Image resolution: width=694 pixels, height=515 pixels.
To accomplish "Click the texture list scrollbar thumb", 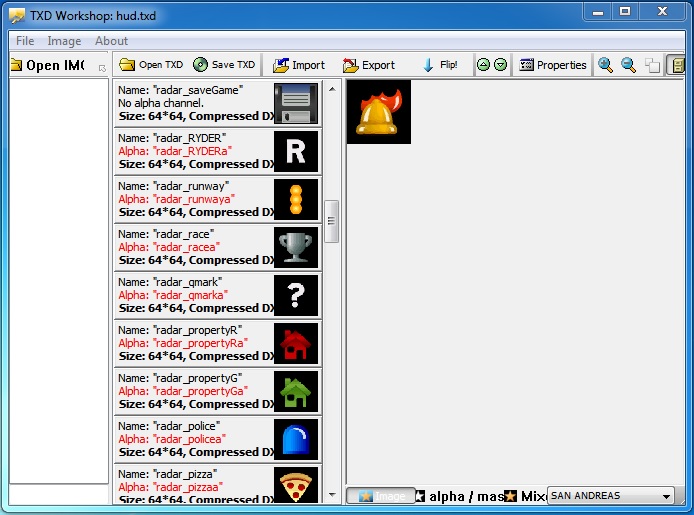I will 332,221.
